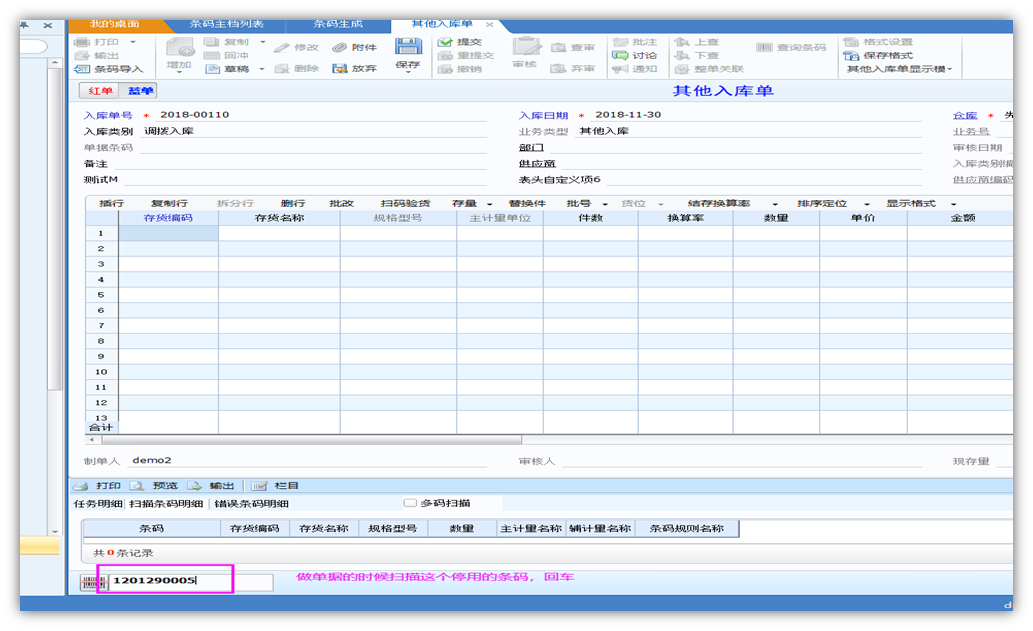Click the 保存格式 save format icon
The width and height of the screenshot is (1033, 631).
pyautogui.click(x=851, y=56)
